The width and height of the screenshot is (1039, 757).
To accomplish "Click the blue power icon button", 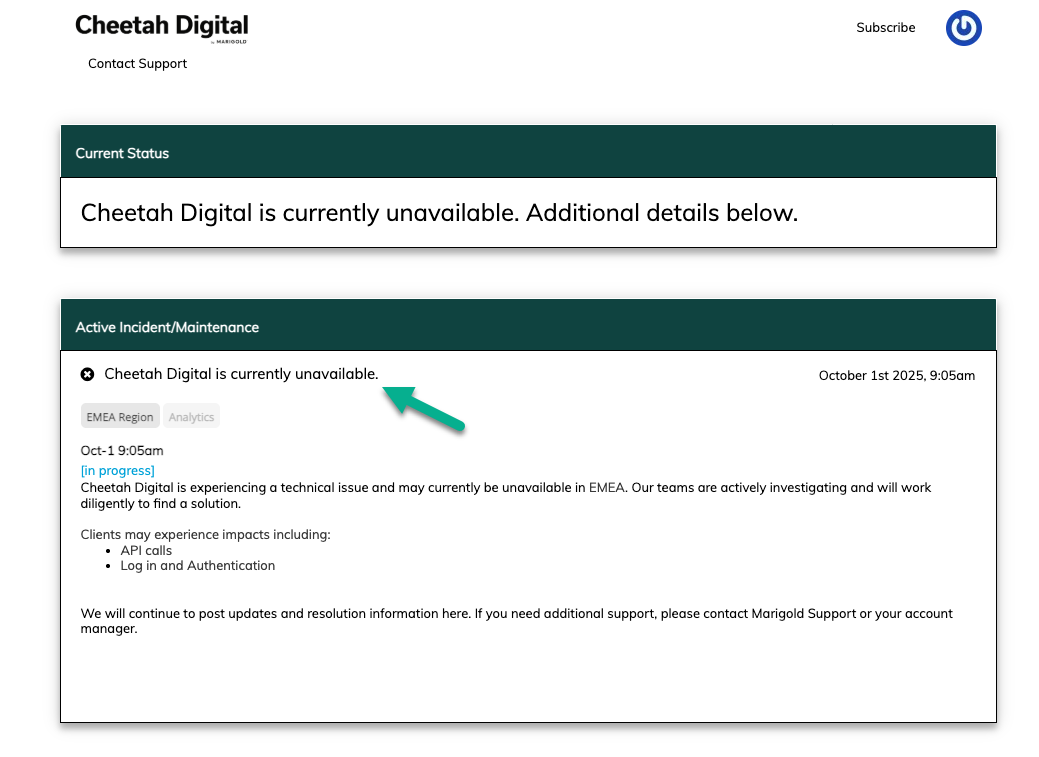I will point(963,28).
